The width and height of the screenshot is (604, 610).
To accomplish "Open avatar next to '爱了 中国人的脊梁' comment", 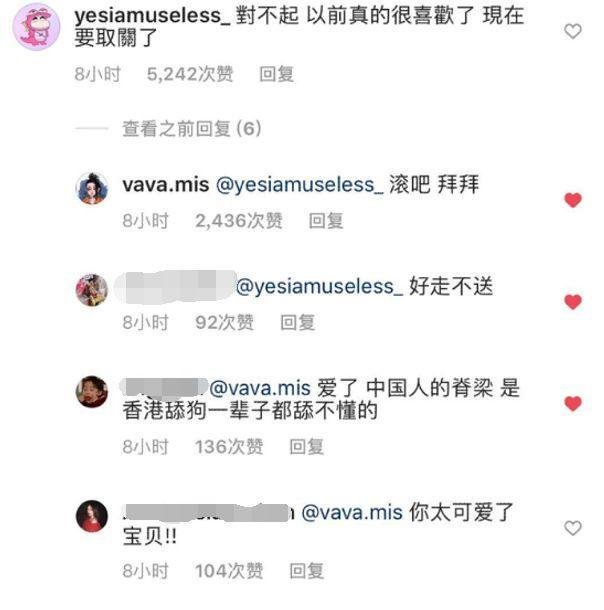I will tap(92, 391).
